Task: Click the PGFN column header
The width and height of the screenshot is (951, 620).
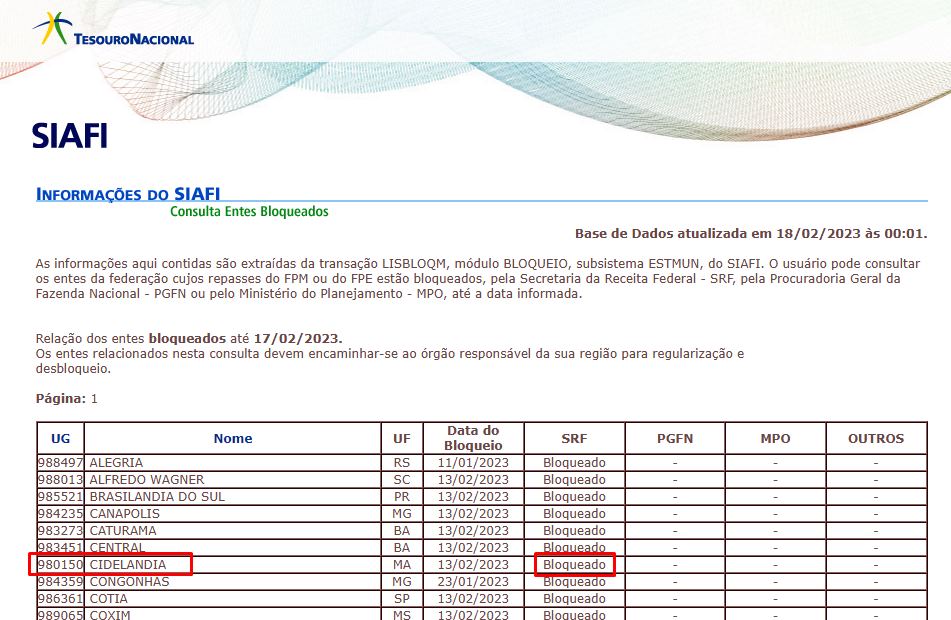Action: 675,438
